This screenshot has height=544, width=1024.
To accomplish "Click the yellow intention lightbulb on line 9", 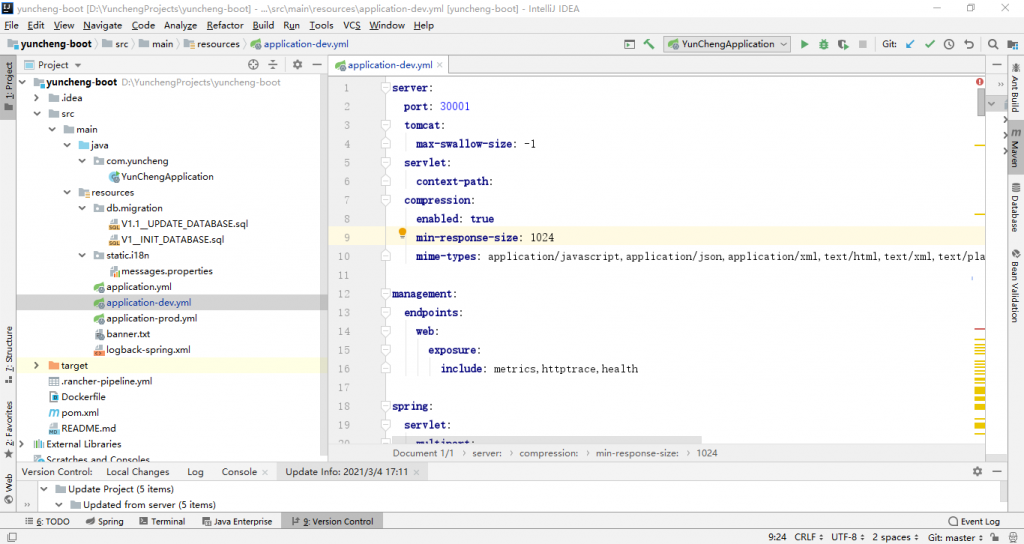I will point(402,233).
